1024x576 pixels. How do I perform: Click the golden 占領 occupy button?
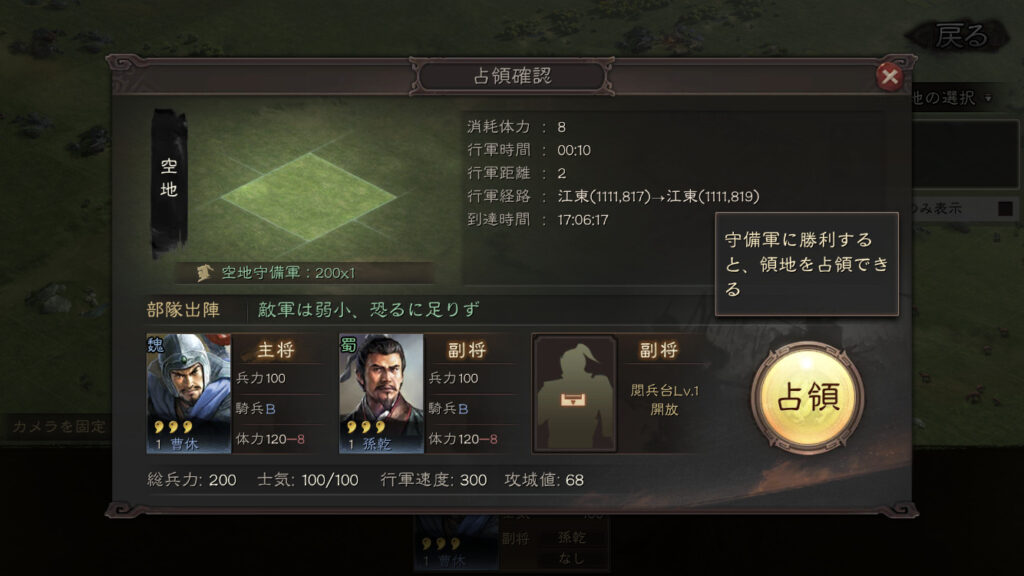[x=808, y=397]
